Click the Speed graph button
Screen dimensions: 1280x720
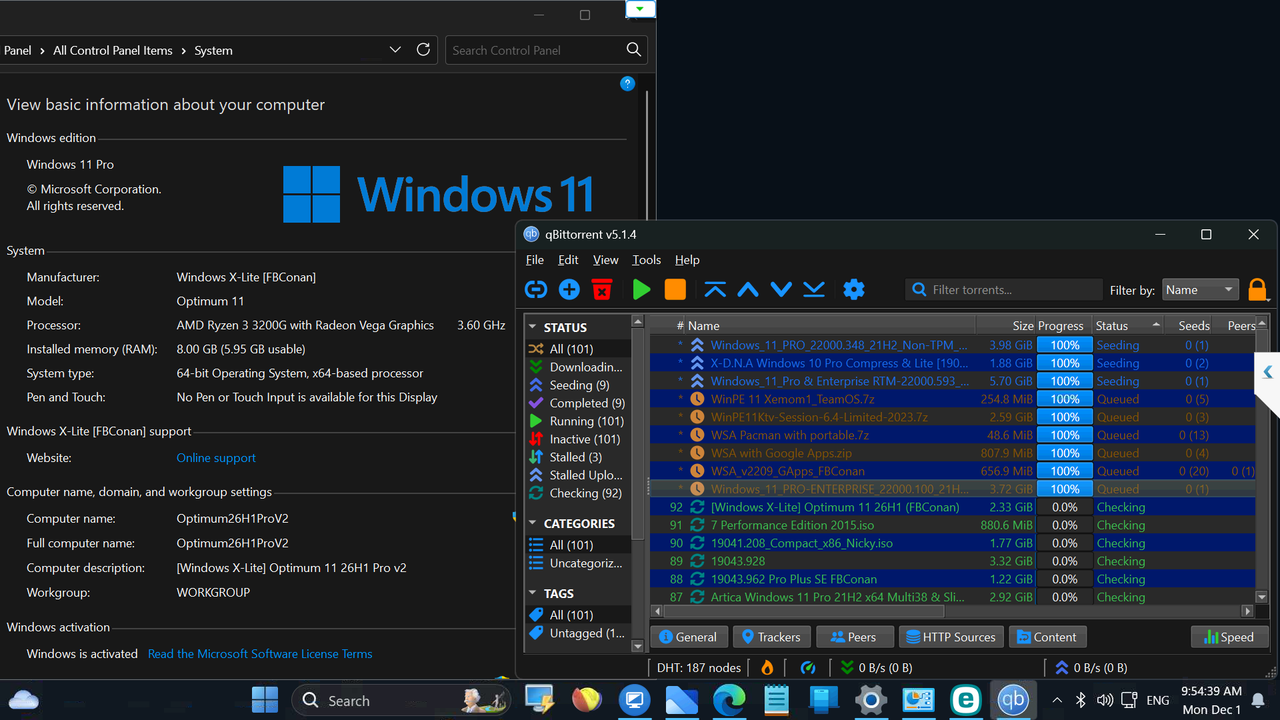[1229, 637]
